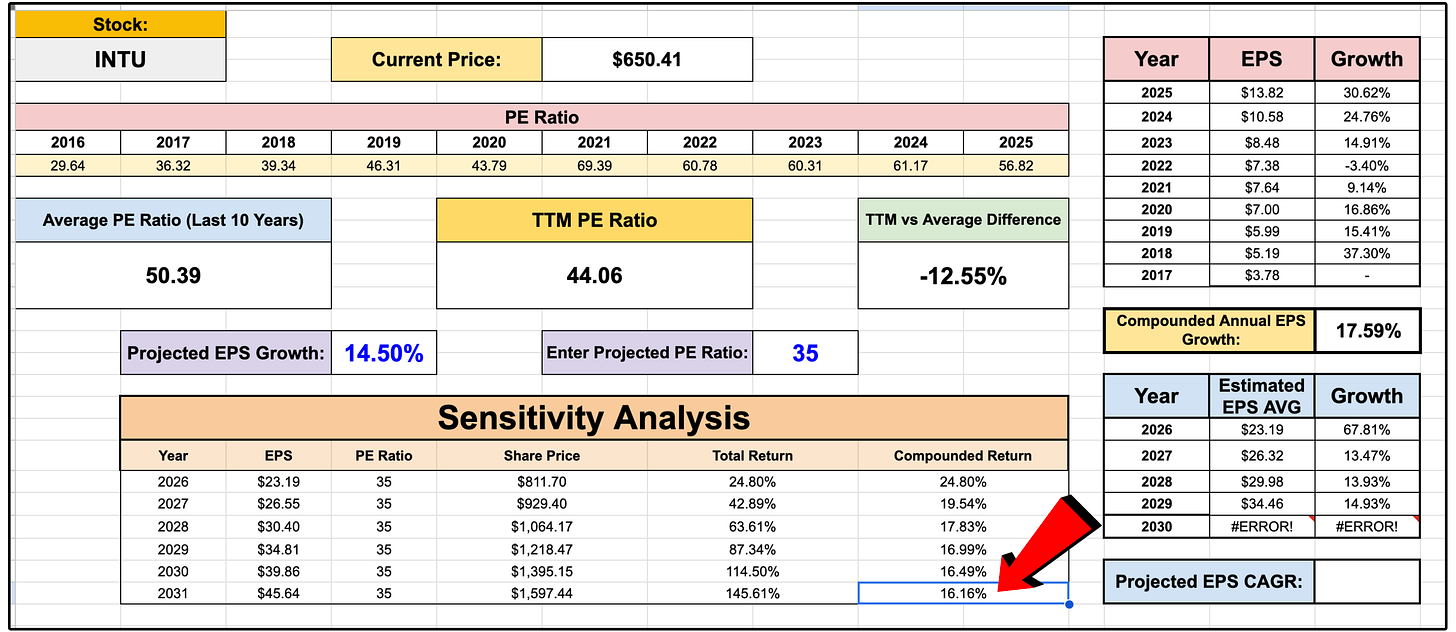Screen dimensions: 1456x632
Task: Click the Current Price value $650.41
Action: [x=647, y=59]
